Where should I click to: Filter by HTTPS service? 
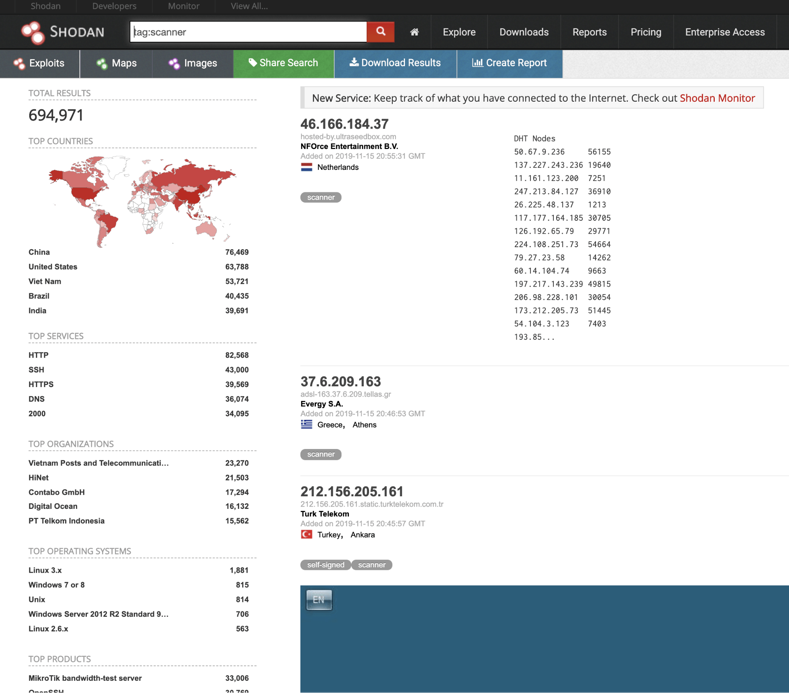pyautogui.click(x=41, y=384)
